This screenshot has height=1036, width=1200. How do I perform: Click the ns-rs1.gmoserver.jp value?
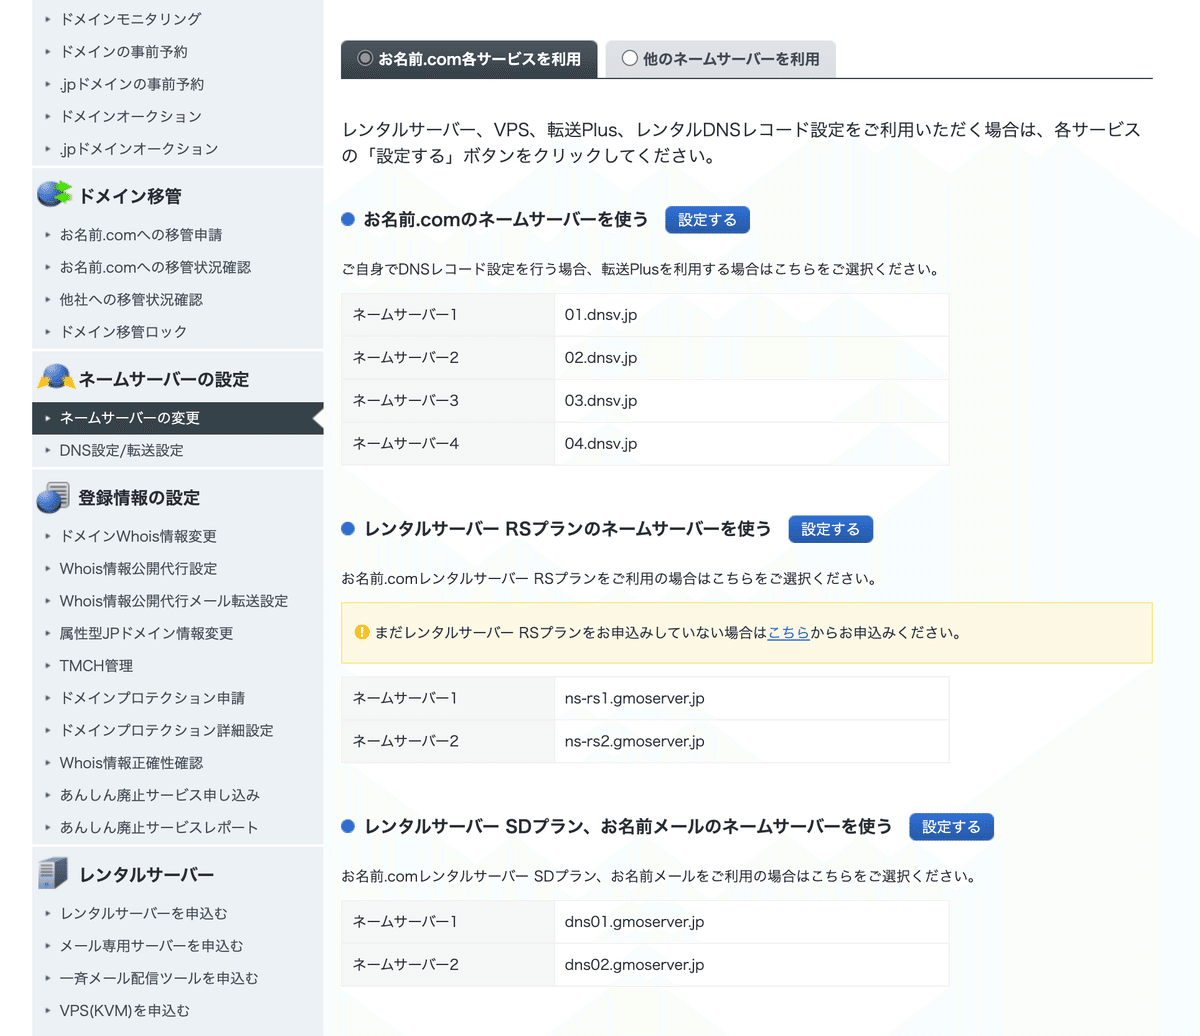click(x=634, y=698)
